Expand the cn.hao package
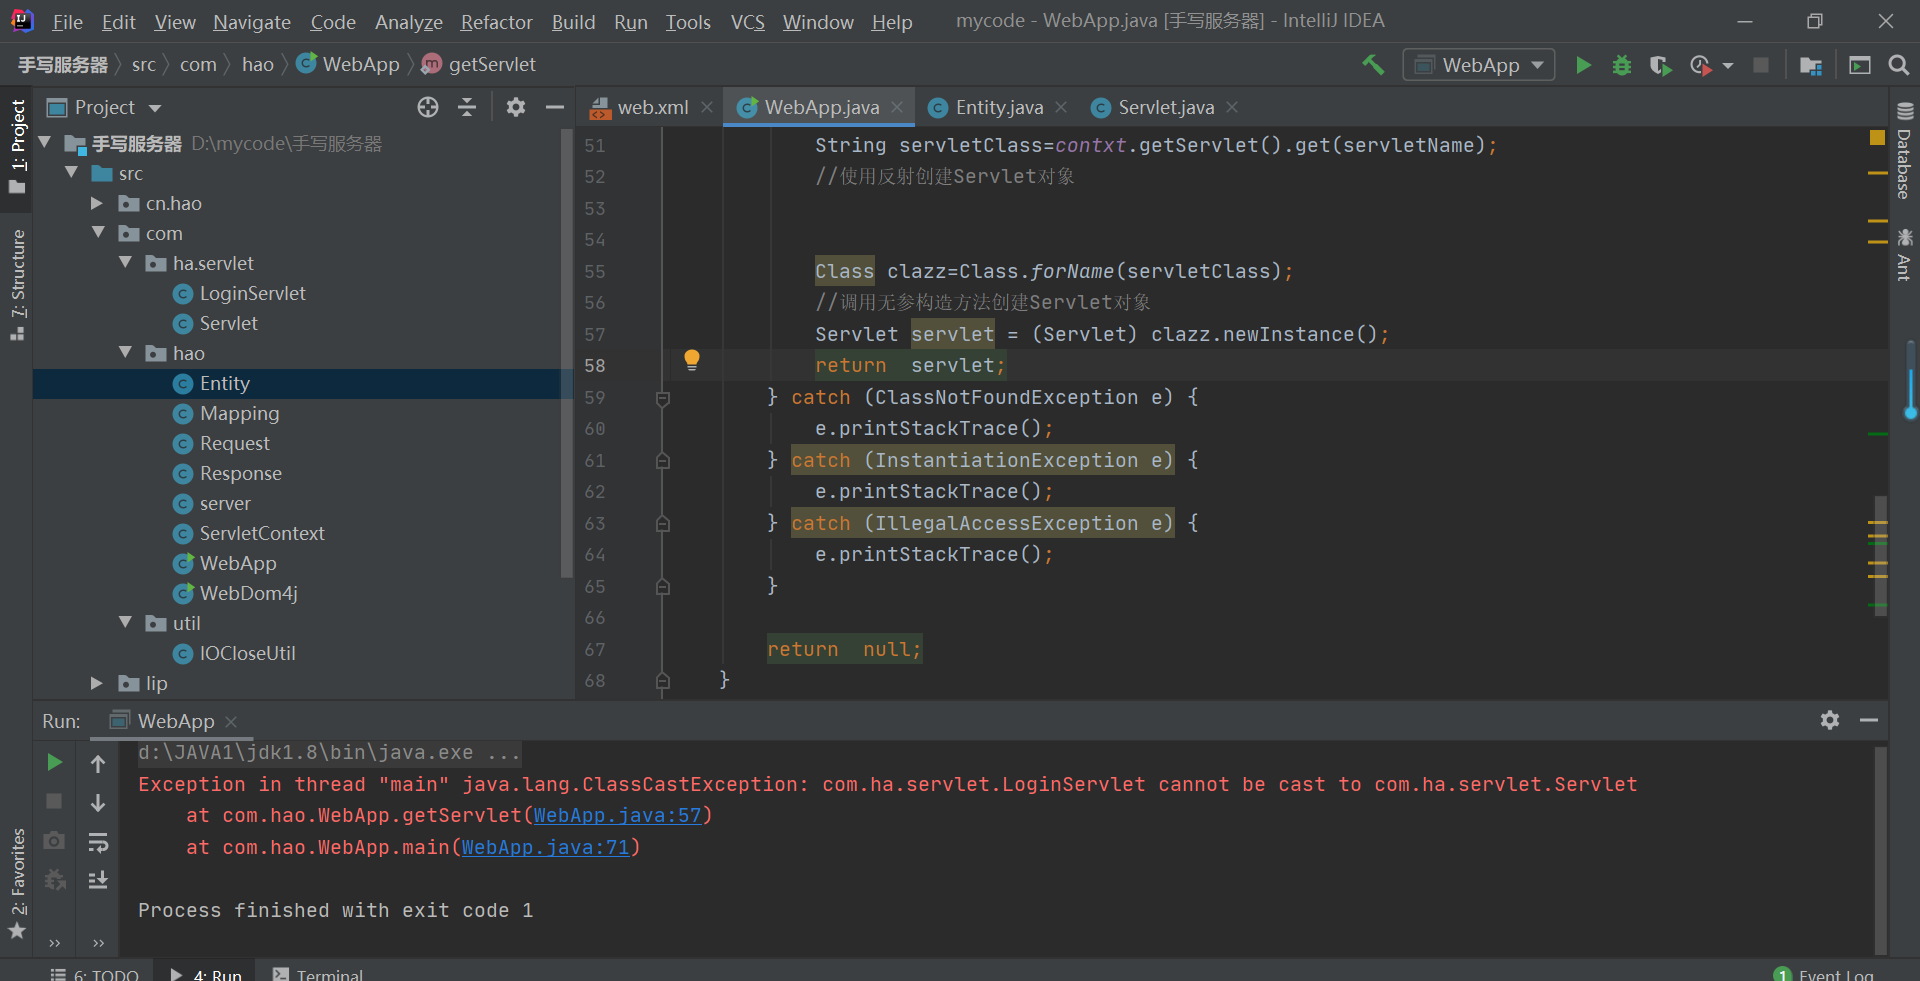This screenshot has height=981, width=1920. [x=97, y=203]
